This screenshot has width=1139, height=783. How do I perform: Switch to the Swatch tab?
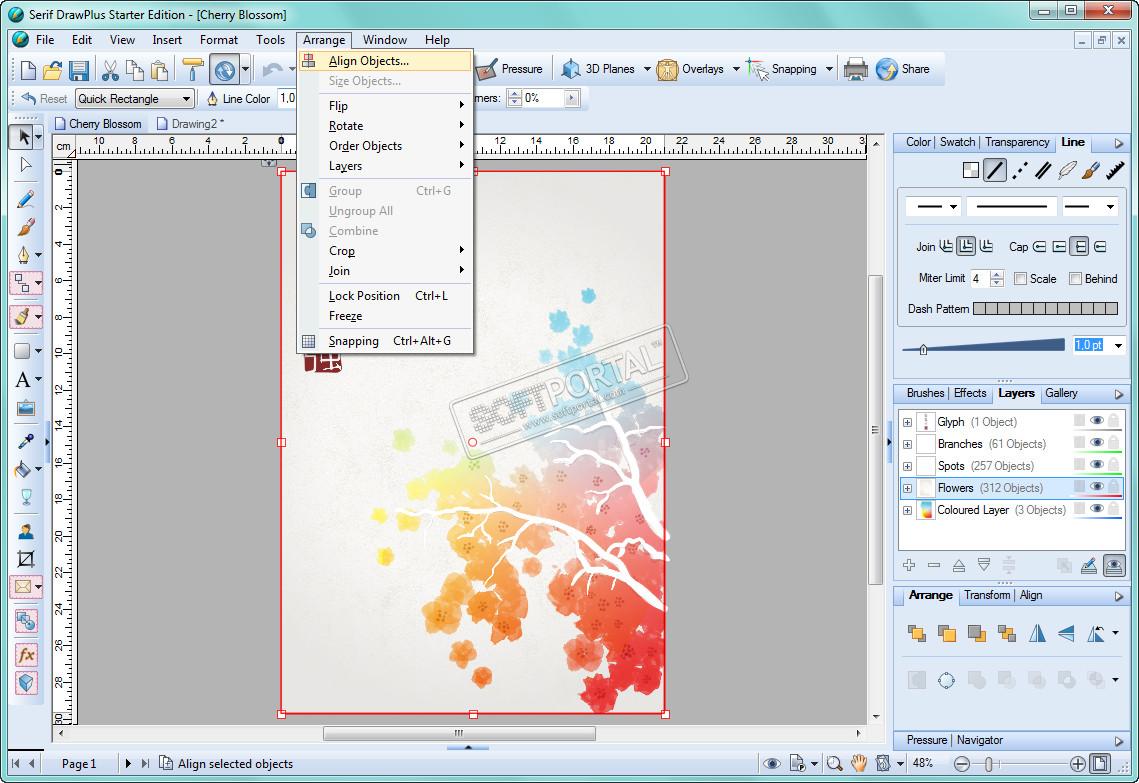[x=957, y=142]
